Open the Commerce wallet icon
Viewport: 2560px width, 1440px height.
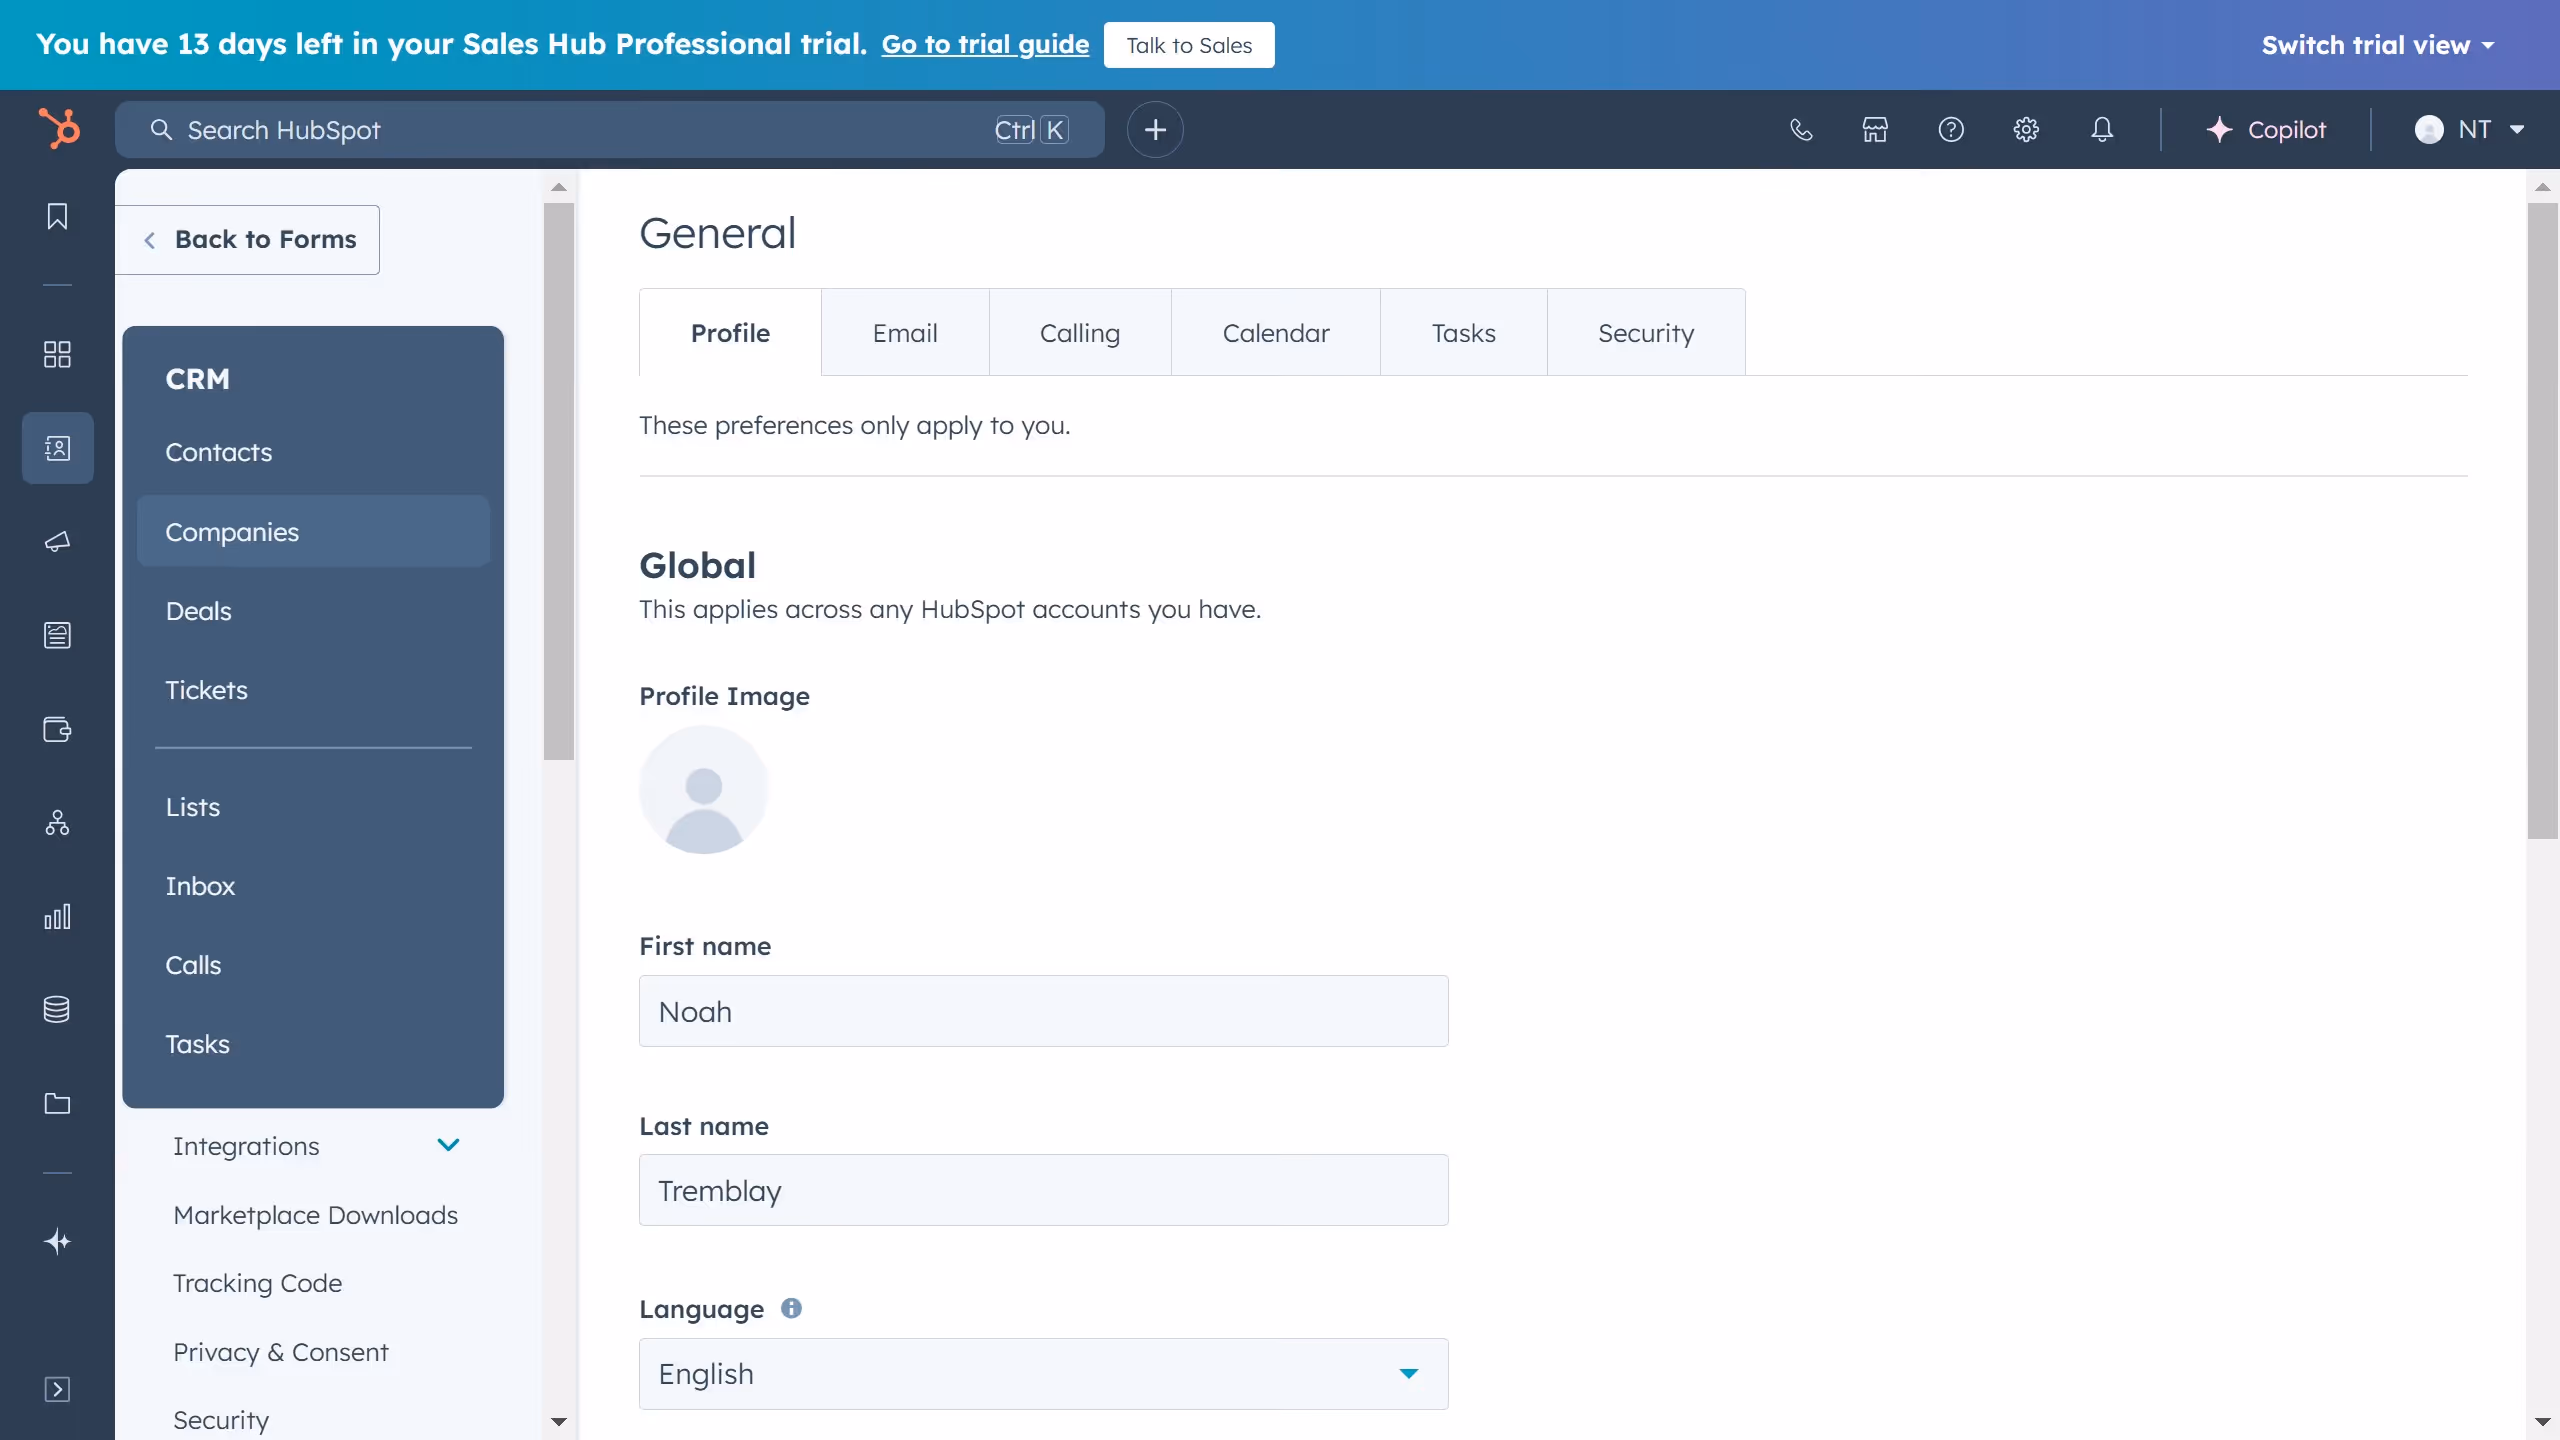pos(57,730)
